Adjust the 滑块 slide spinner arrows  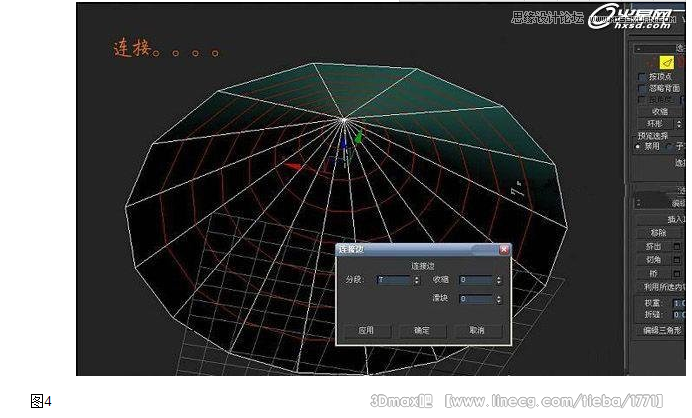(x=499, y=299)
